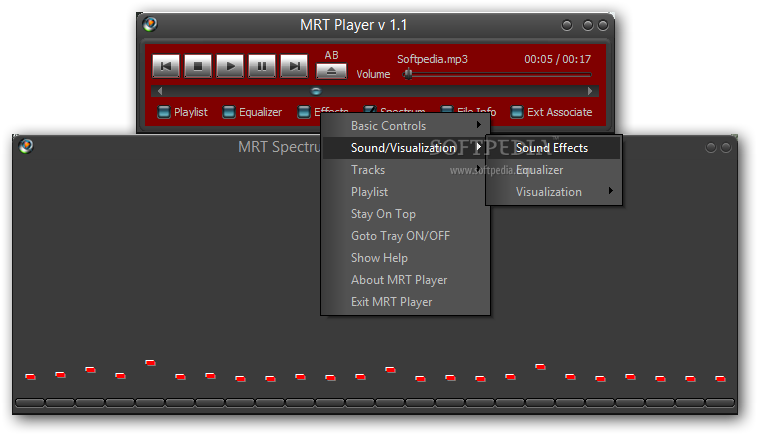Click the MRT Player v 1.1 title
This screenshot has width=758, height=435.
(x=353, y=25)
